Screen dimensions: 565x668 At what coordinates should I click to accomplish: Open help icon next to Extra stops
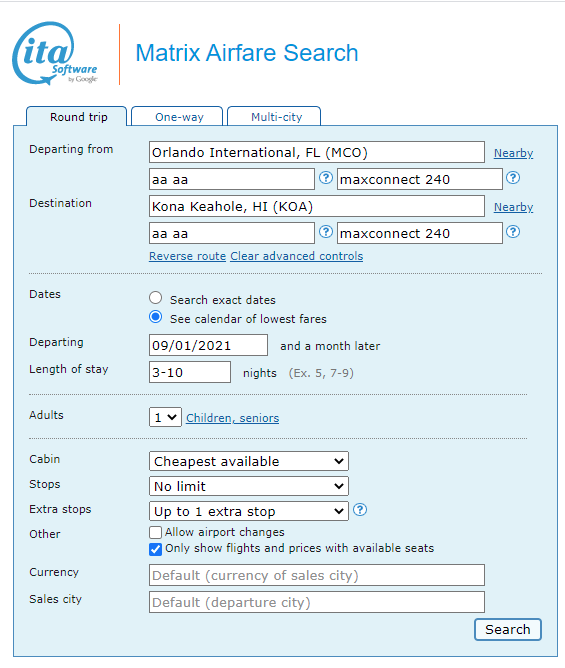pos(360,510)
